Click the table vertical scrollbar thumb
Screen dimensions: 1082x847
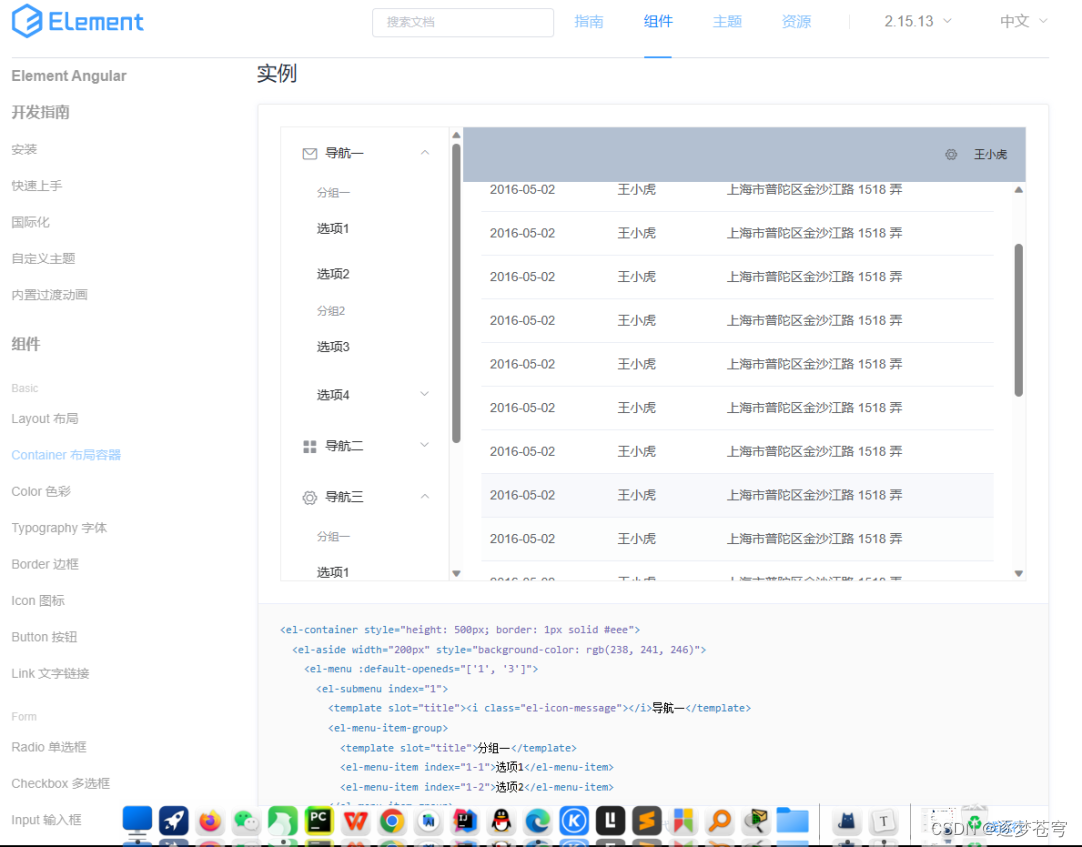1019,320
